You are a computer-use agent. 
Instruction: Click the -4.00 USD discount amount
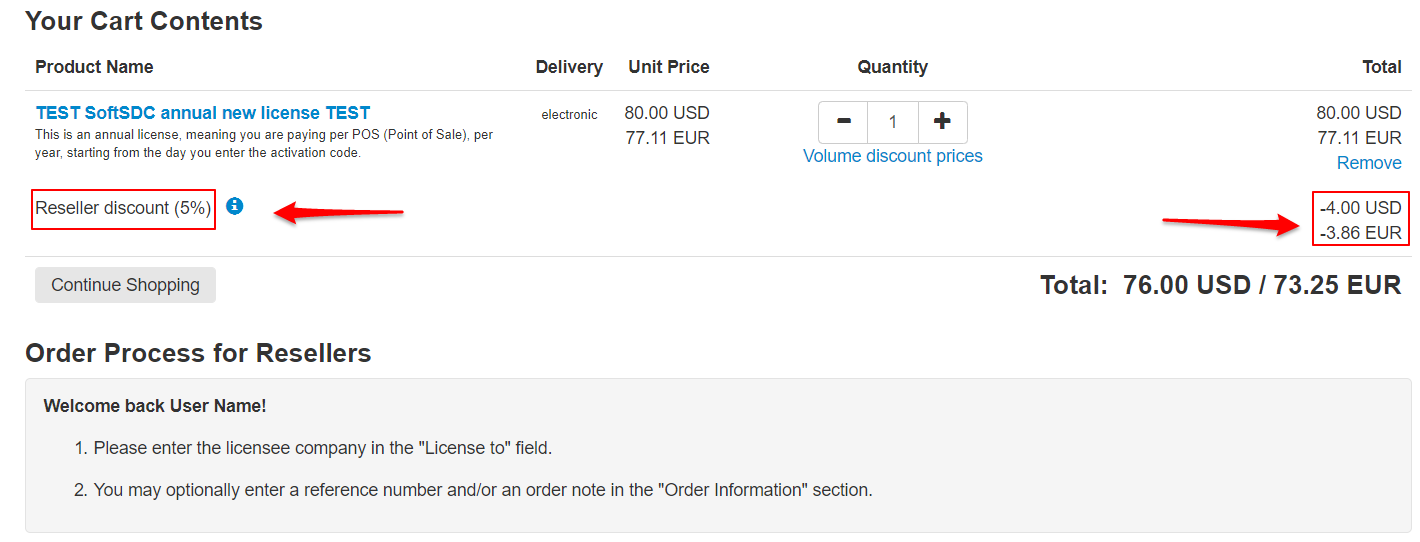click(x=1360, y=208)
